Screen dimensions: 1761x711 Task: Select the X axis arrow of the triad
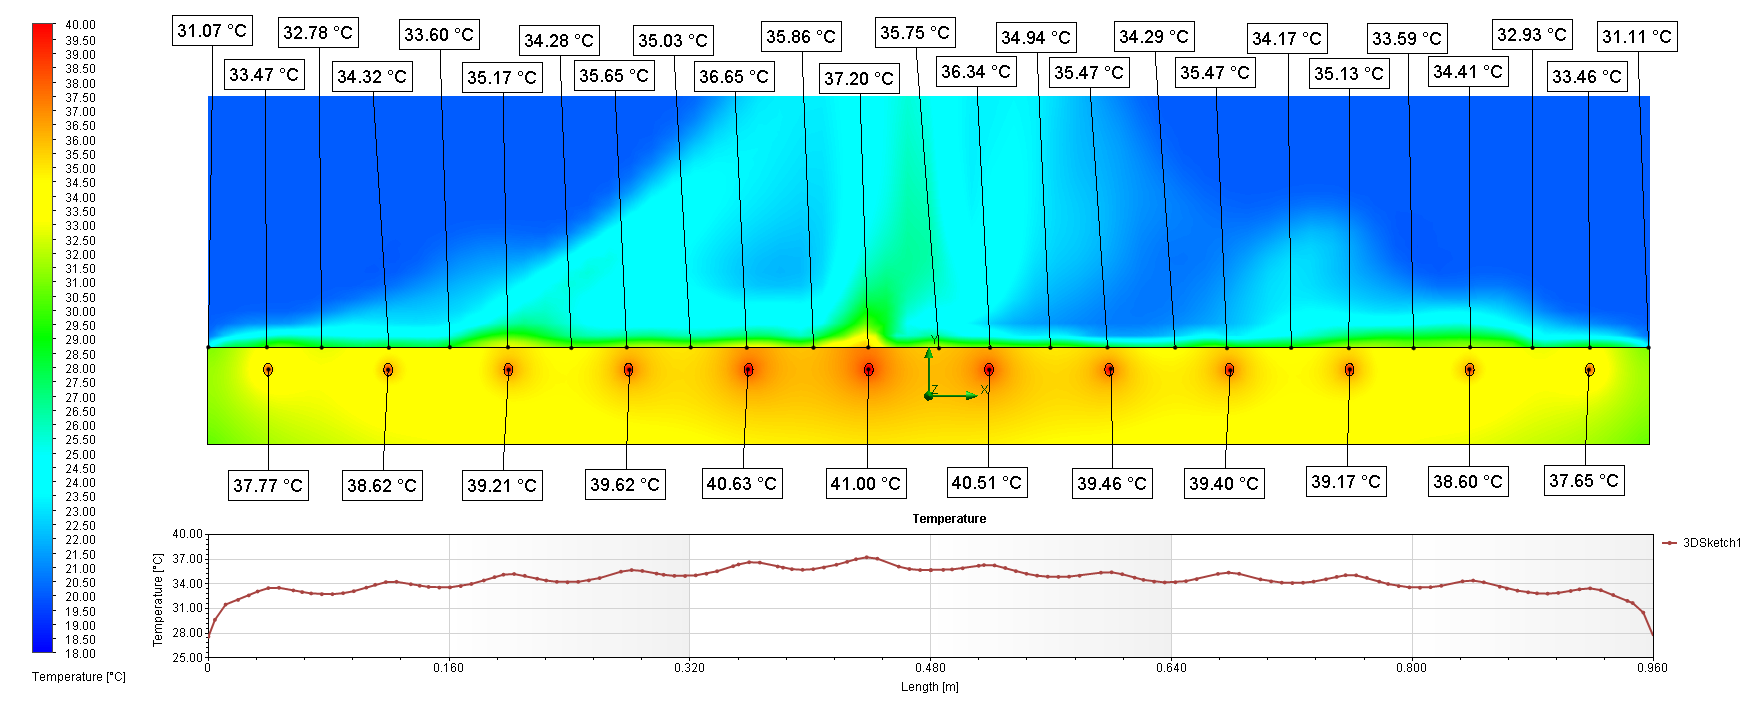(956, 396)
